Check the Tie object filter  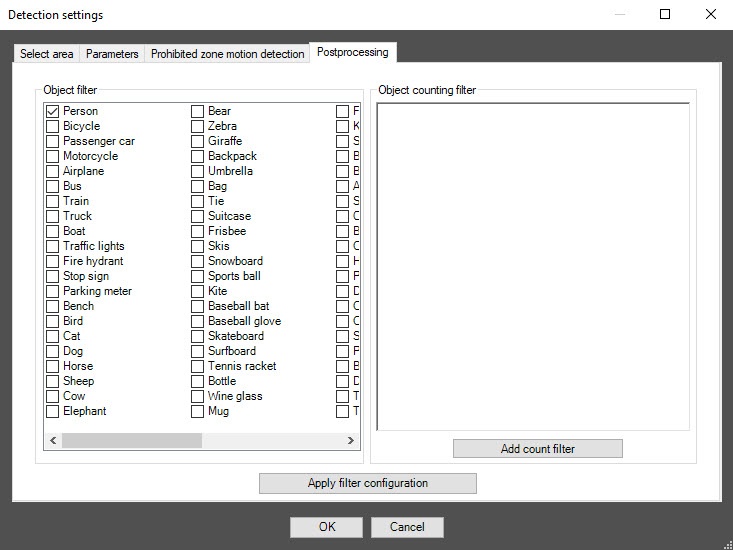tap(197, 201)
